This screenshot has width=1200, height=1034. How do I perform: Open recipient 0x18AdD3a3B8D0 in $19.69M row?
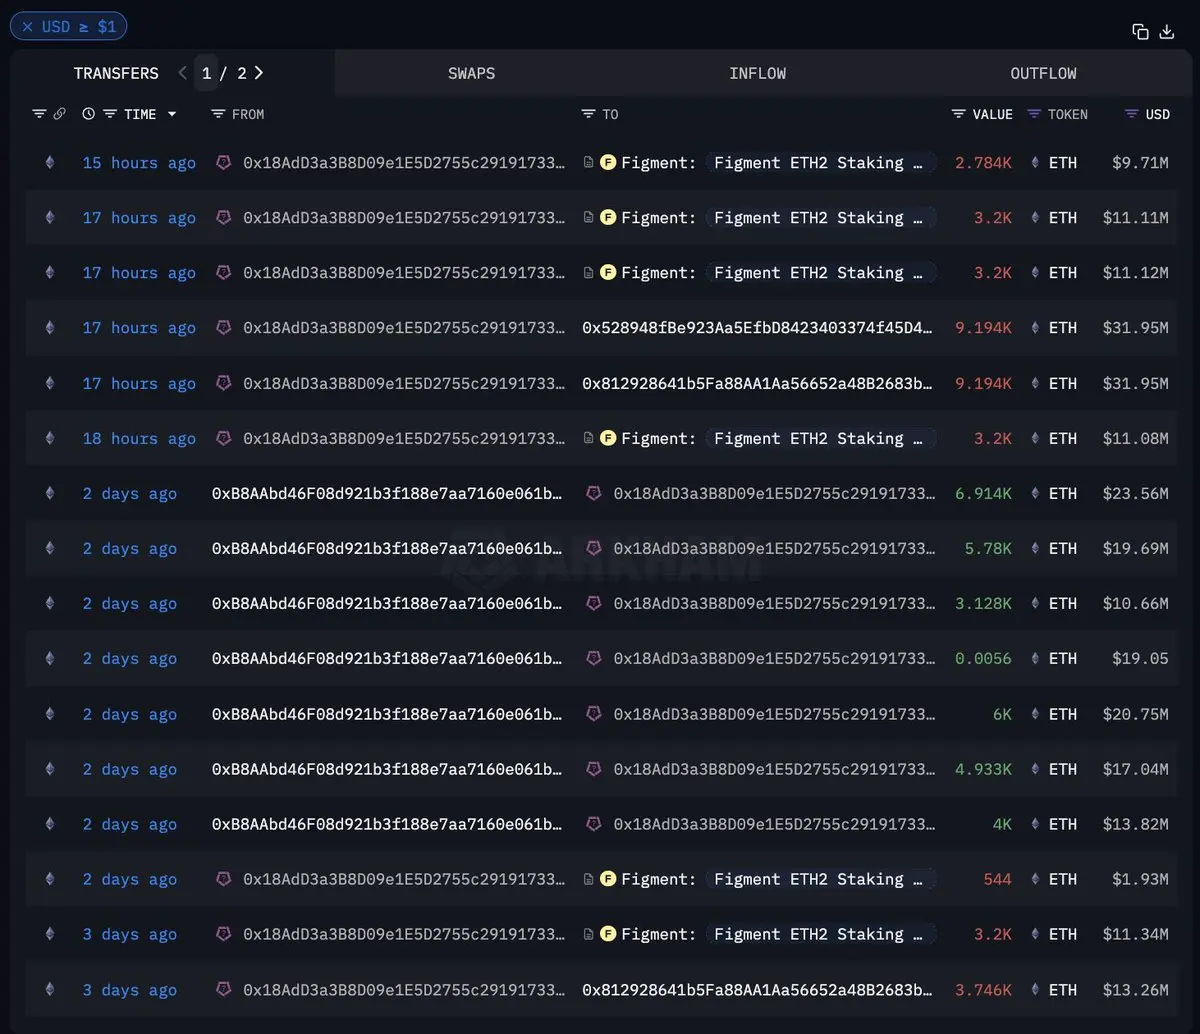click(x=775, y=548)
